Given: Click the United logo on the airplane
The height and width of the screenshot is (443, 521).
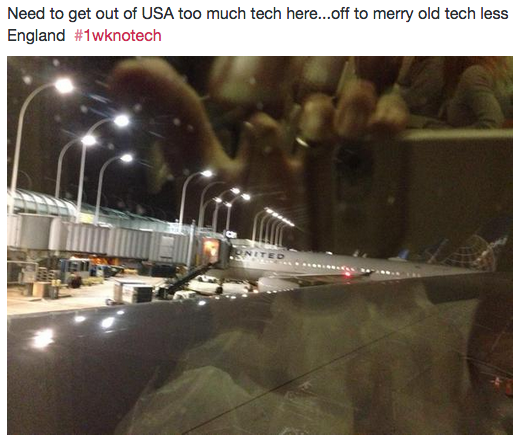Looking at the screenshot, I should point(261,255).
